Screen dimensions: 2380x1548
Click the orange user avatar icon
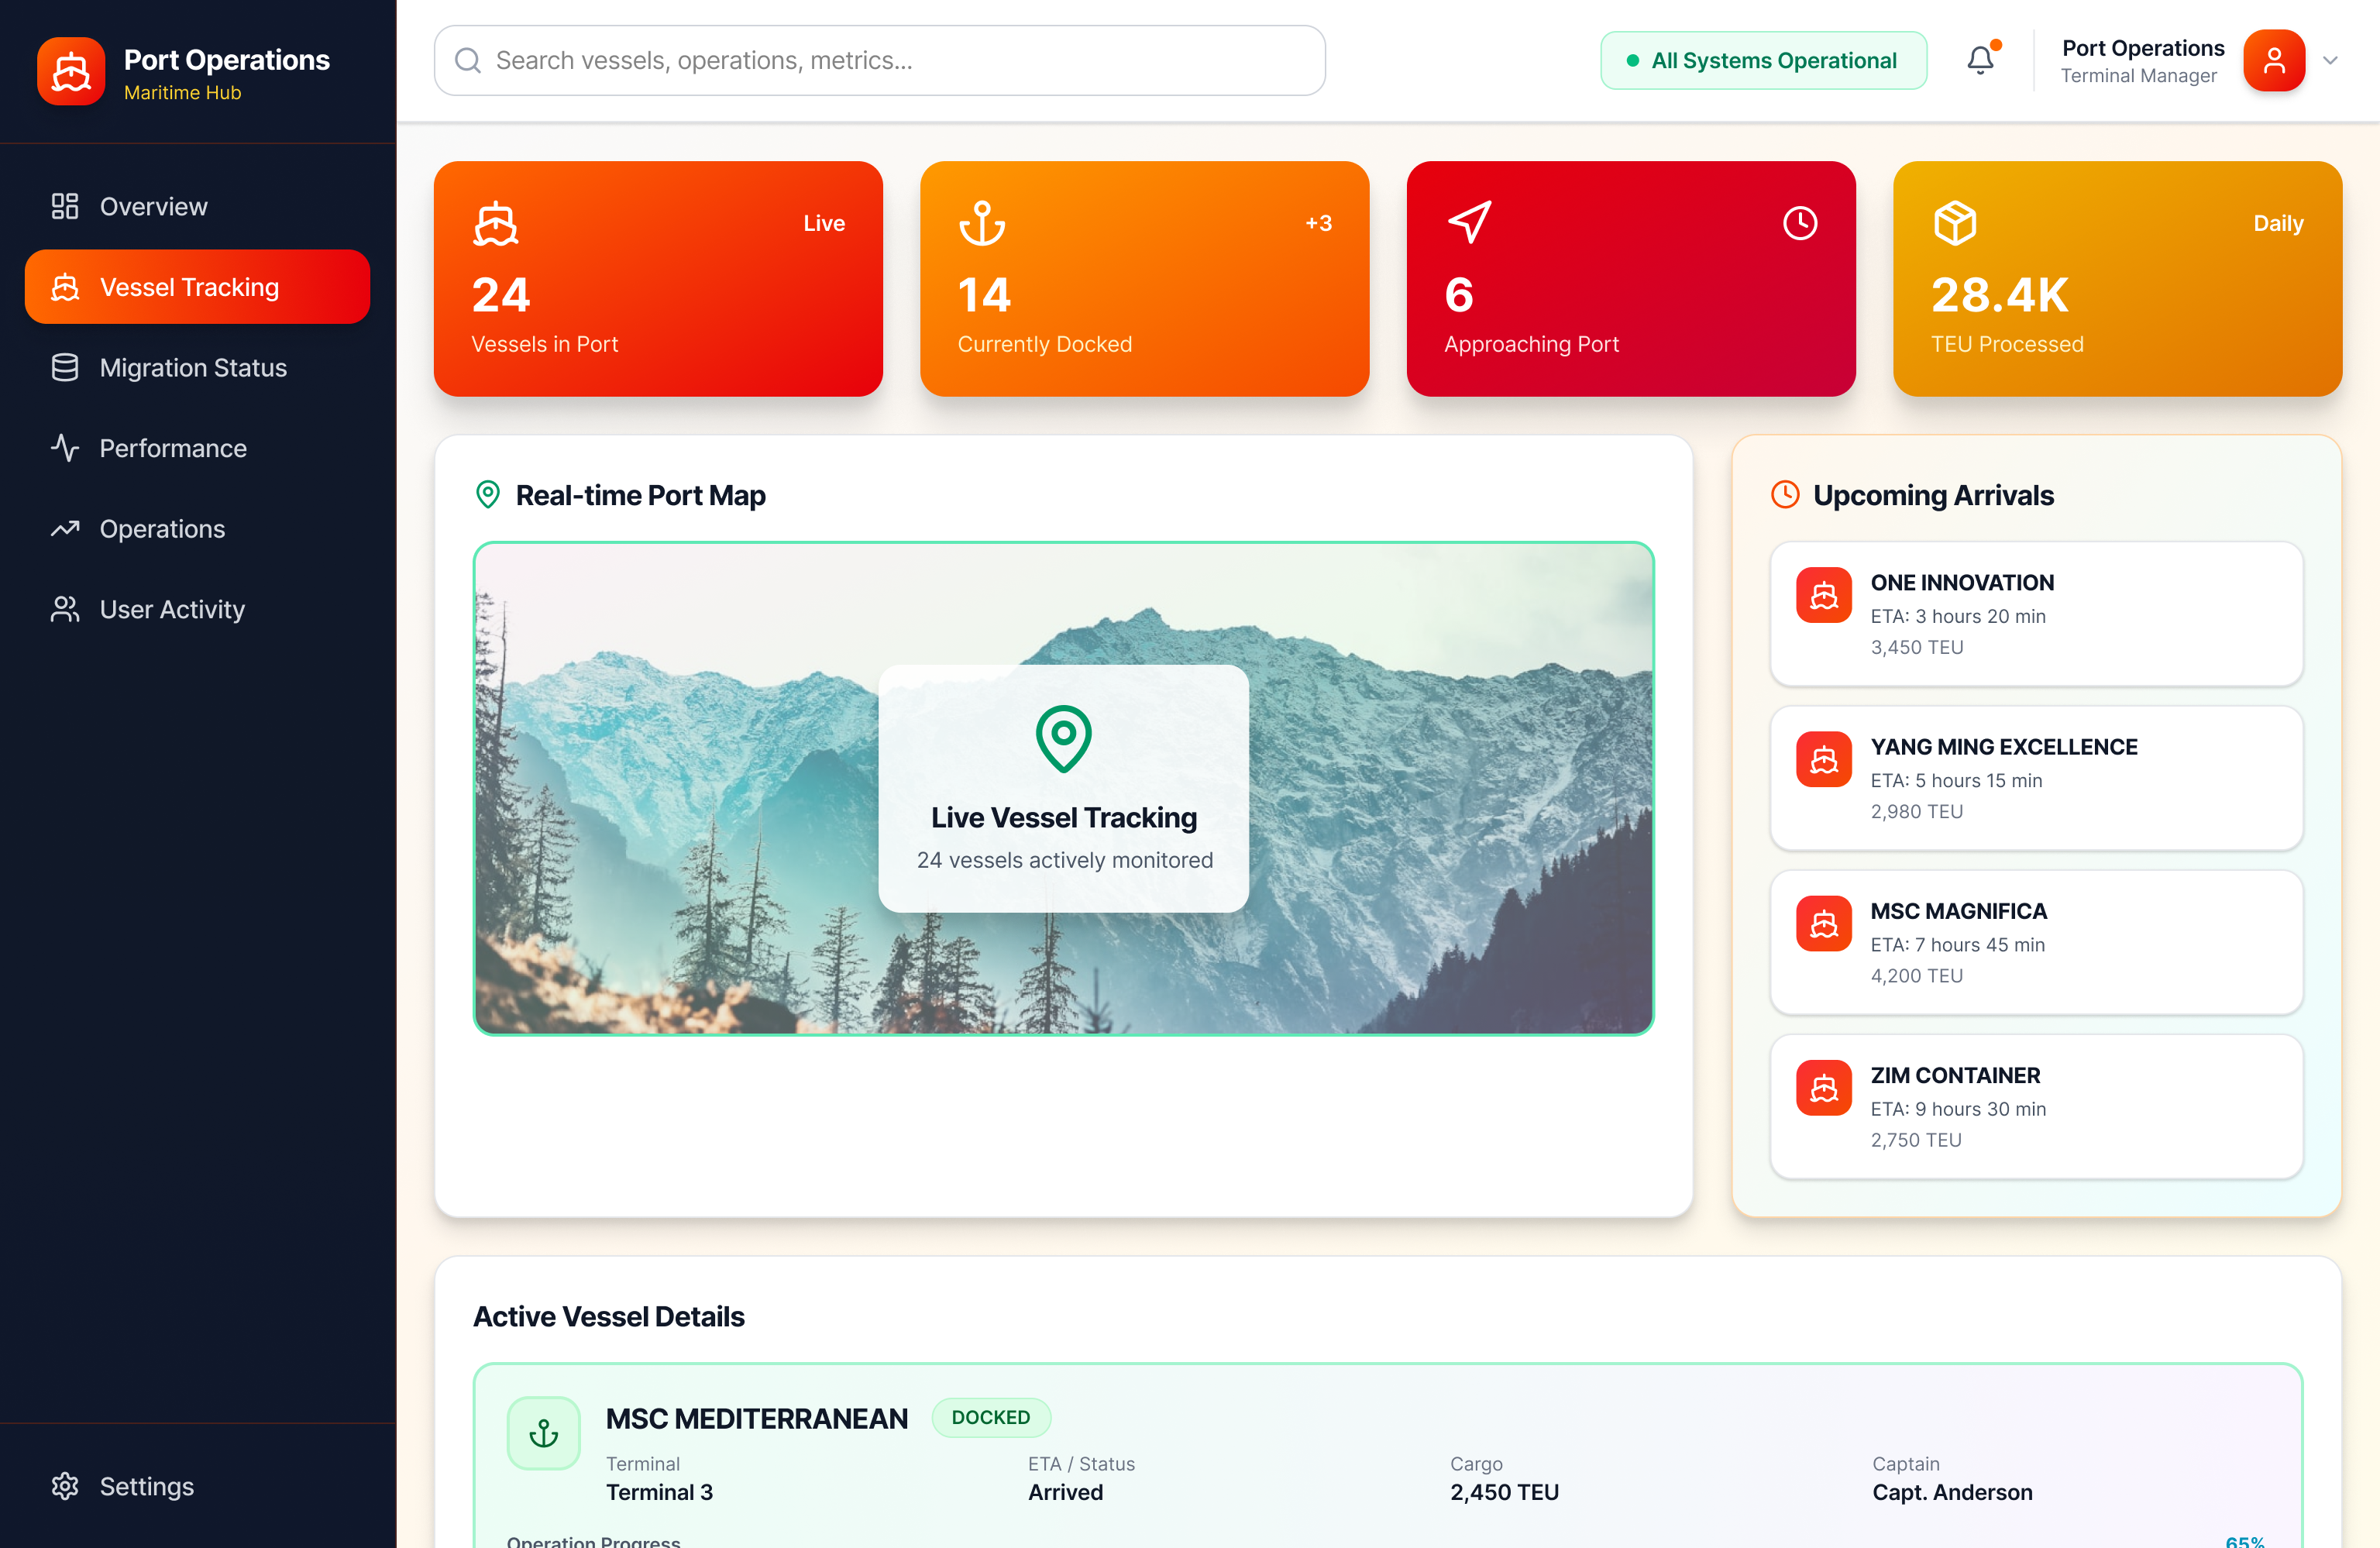2273,60
